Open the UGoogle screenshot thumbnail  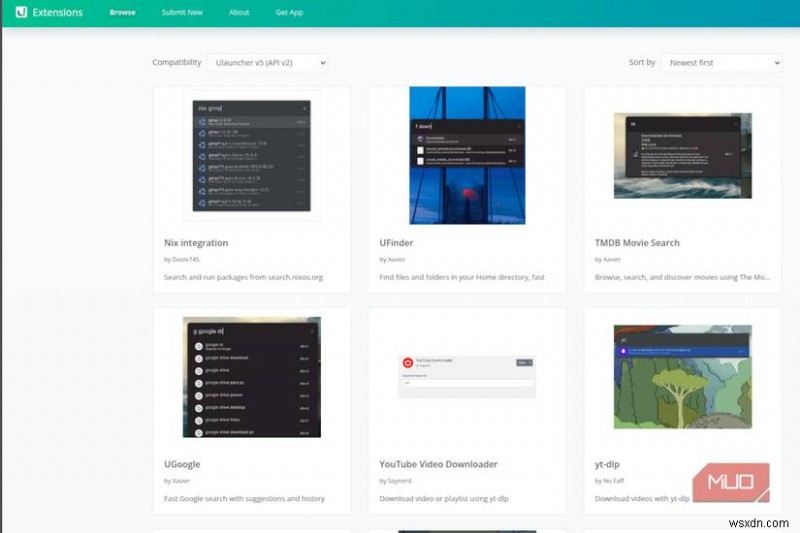coord(252,377)
